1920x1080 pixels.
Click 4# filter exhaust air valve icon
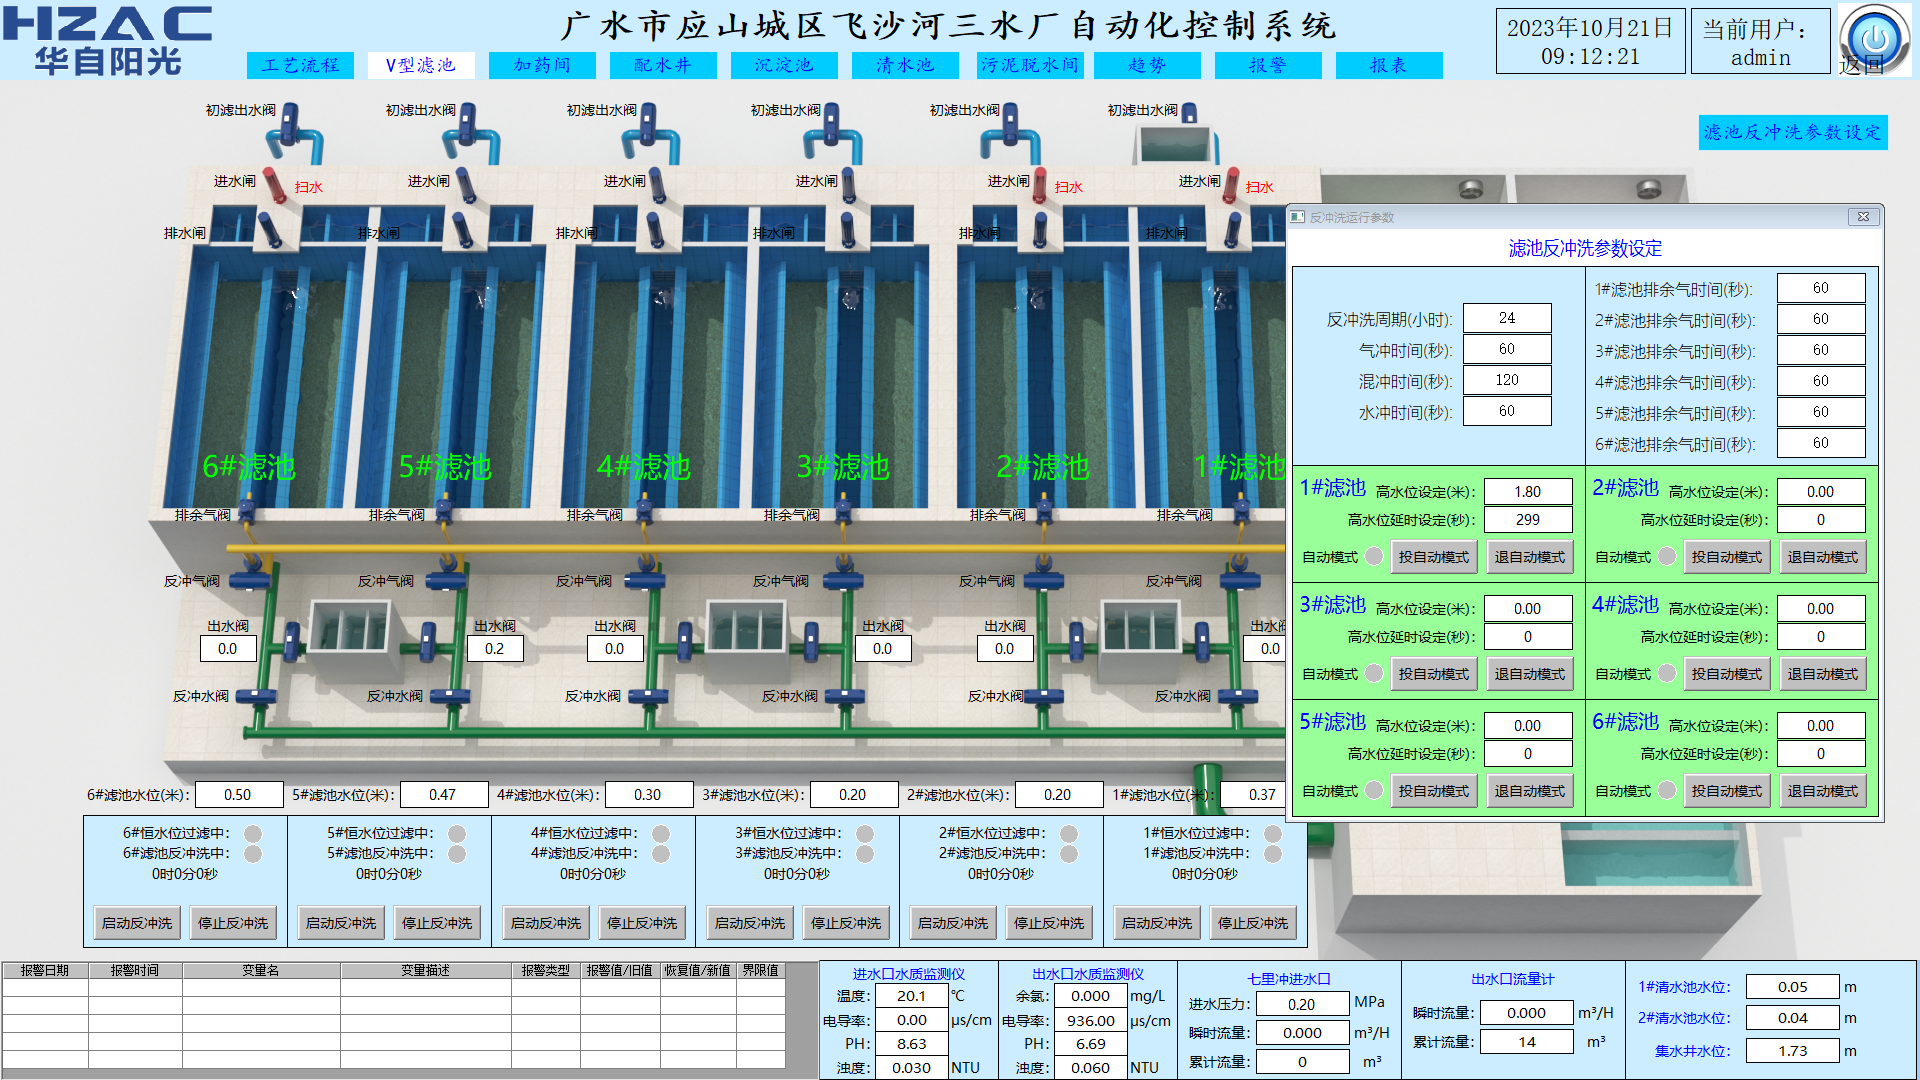click(645, 513)
